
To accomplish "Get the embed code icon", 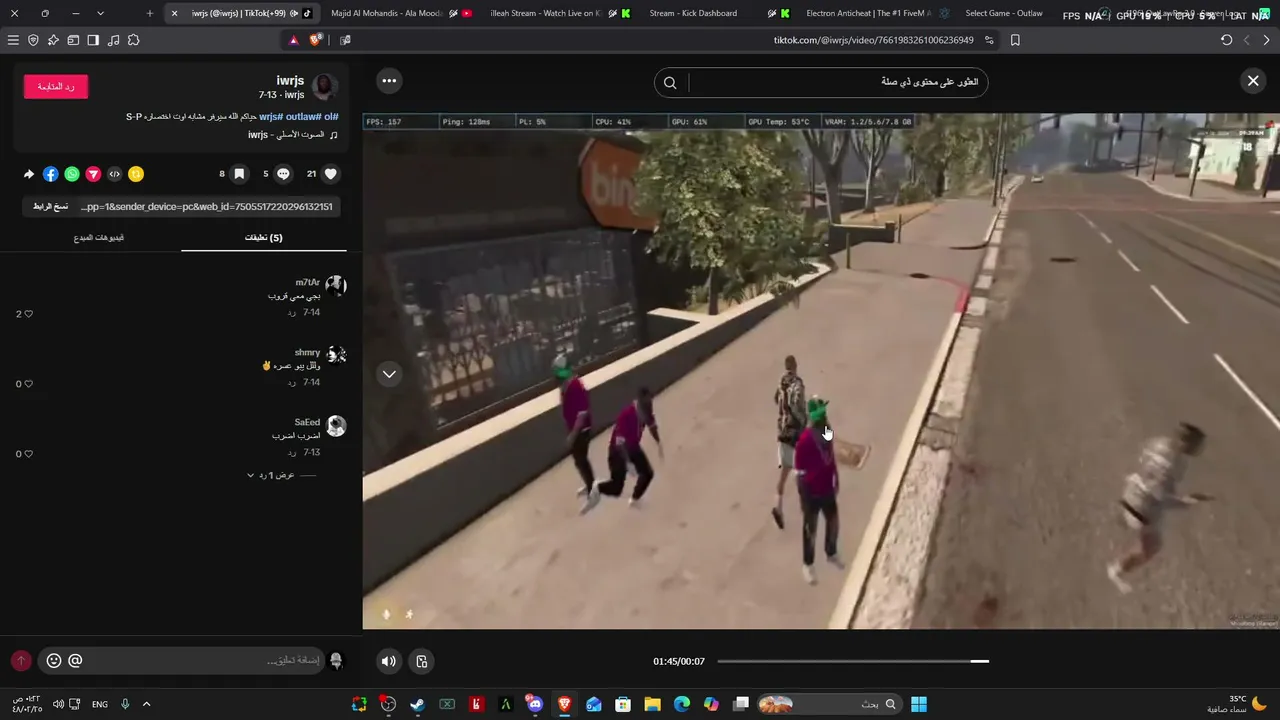I will [114, 174].
